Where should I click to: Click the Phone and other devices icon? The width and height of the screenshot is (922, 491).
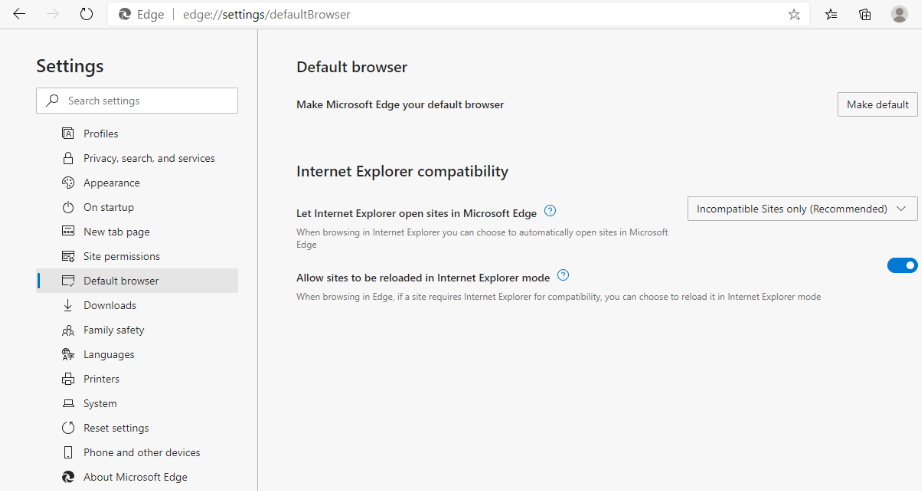tap(68, 452)
